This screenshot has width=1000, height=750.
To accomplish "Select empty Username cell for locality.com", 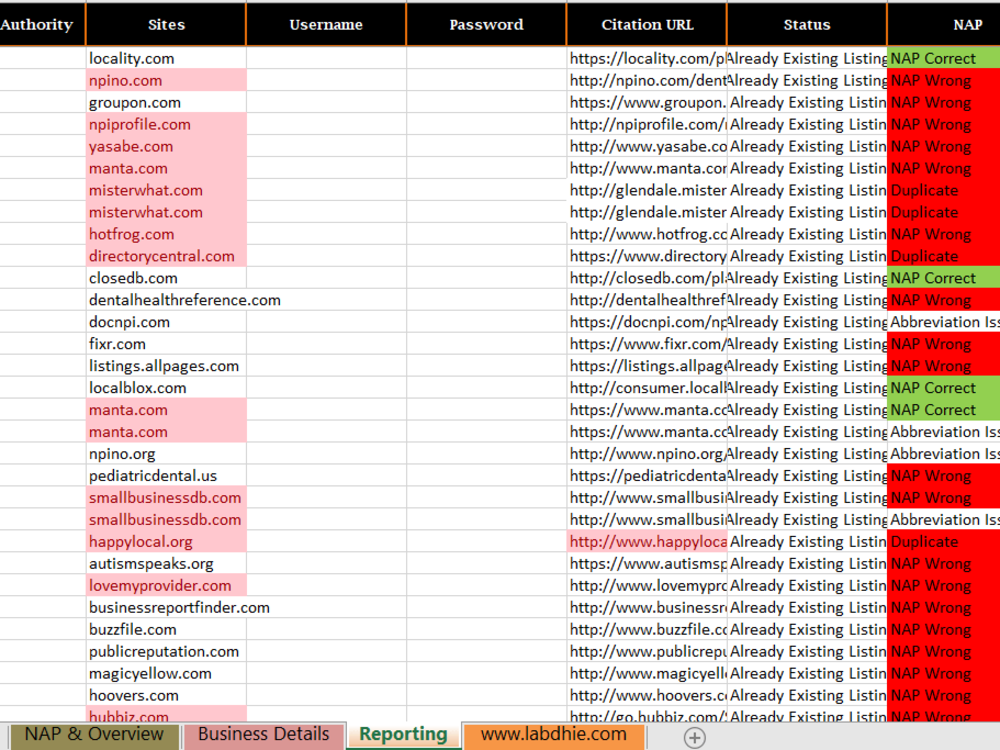I will [x=326, y=59].
